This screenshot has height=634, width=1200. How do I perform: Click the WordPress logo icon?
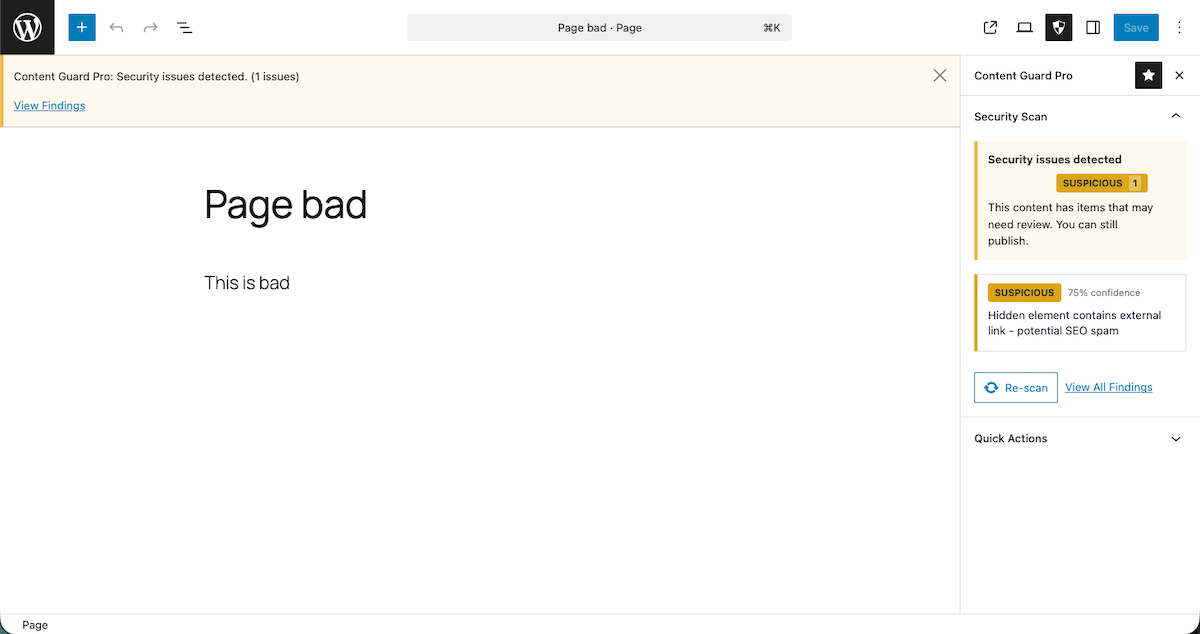coord(27,27)
